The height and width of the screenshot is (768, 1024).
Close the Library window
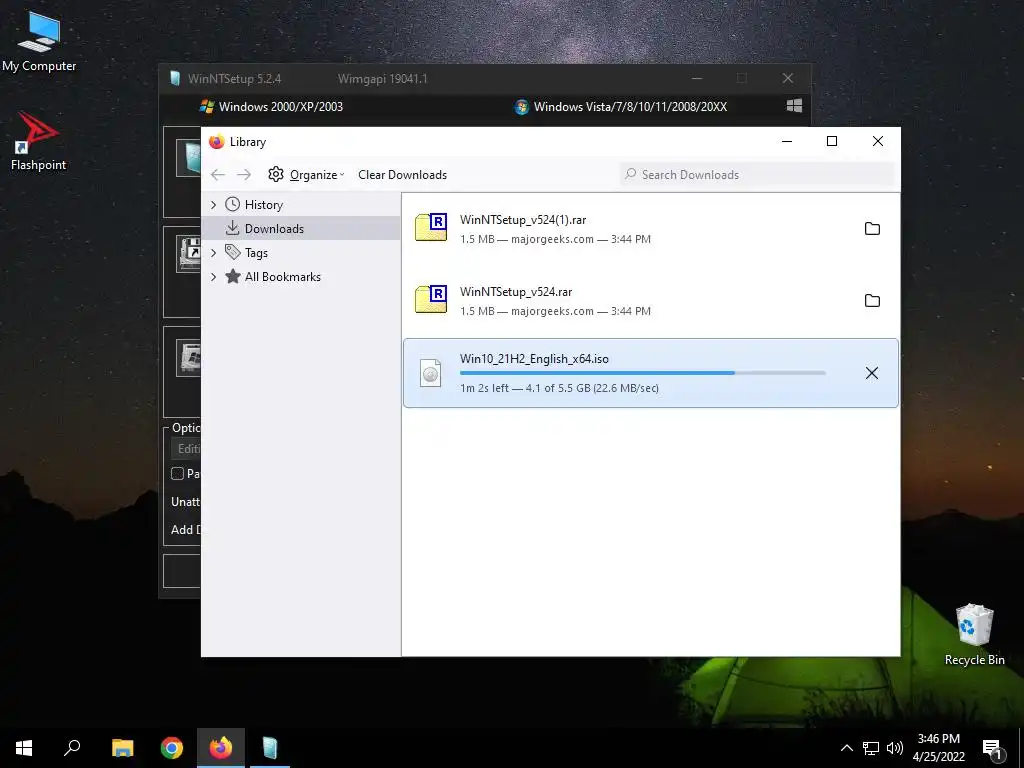coord(878,141)
